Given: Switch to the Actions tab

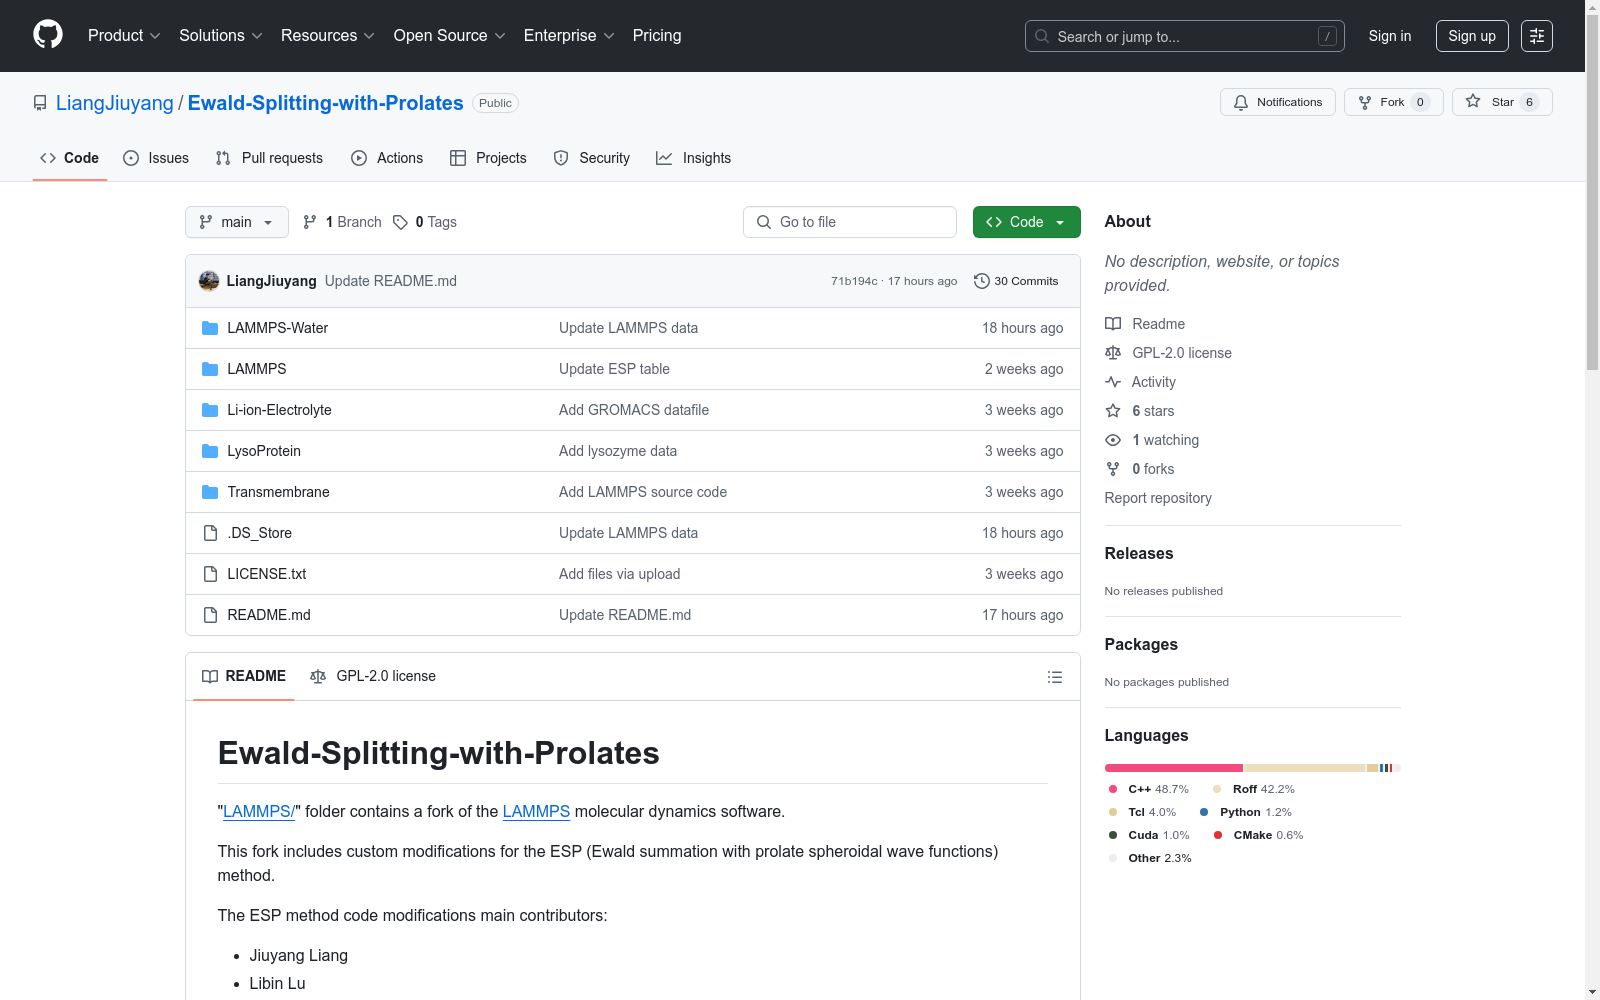Looking at the screenshot, I should tap(387, 158).
